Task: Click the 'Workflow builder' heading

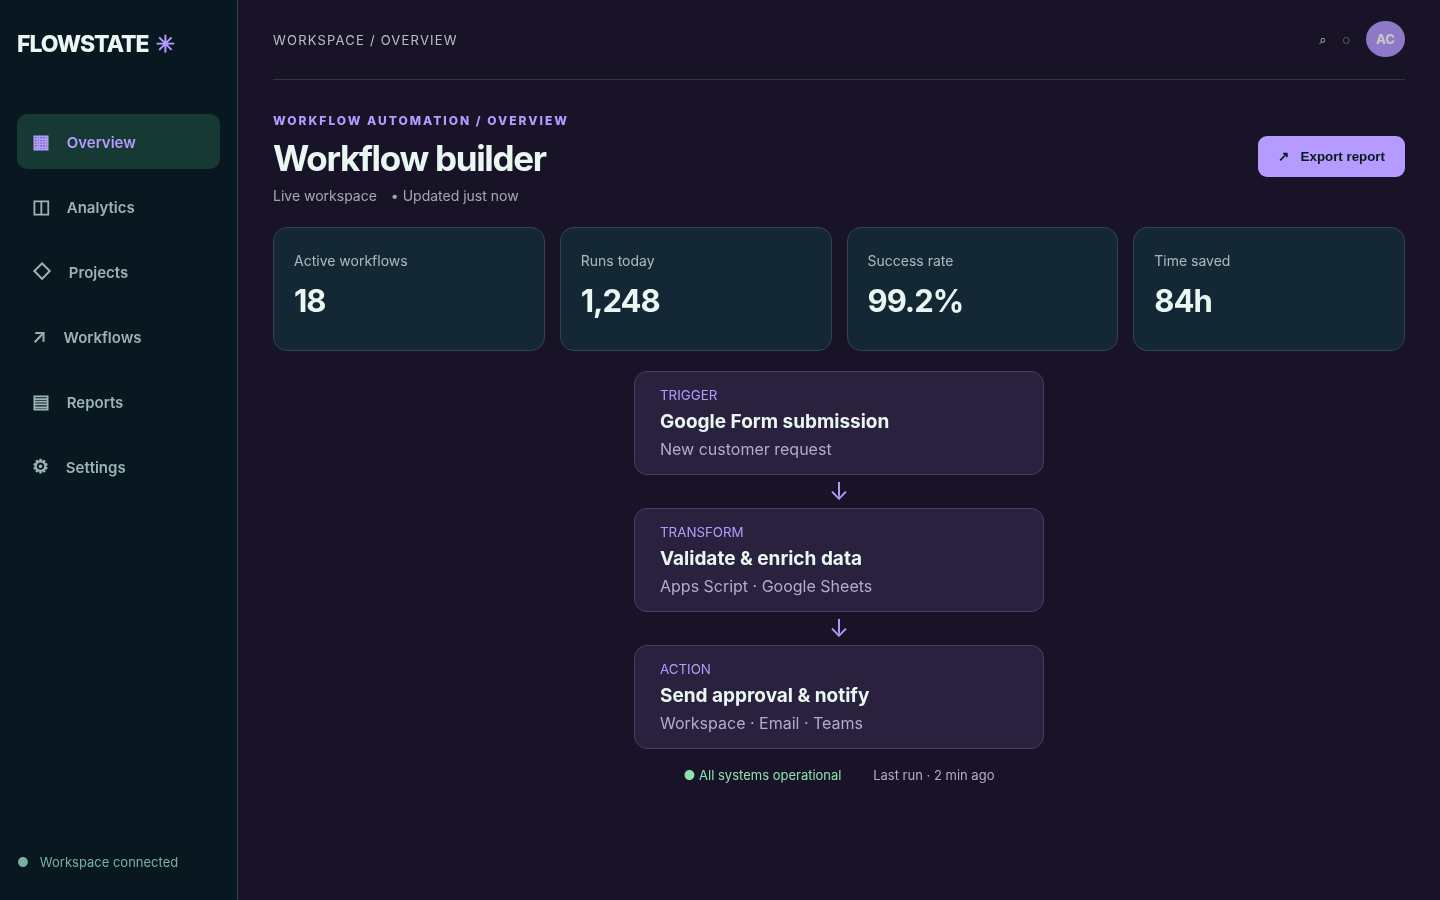Action: click(410, 159)
